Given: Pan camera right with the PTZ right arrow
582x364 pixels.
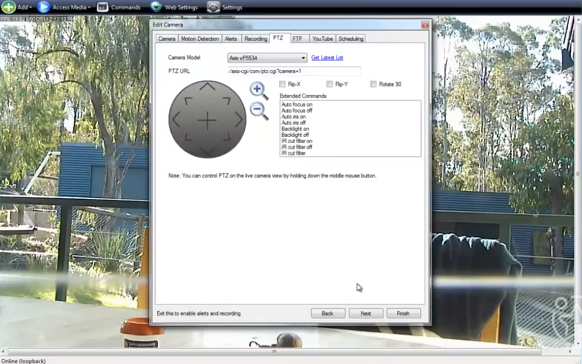Looking at the screenshot, I should 239,119.
